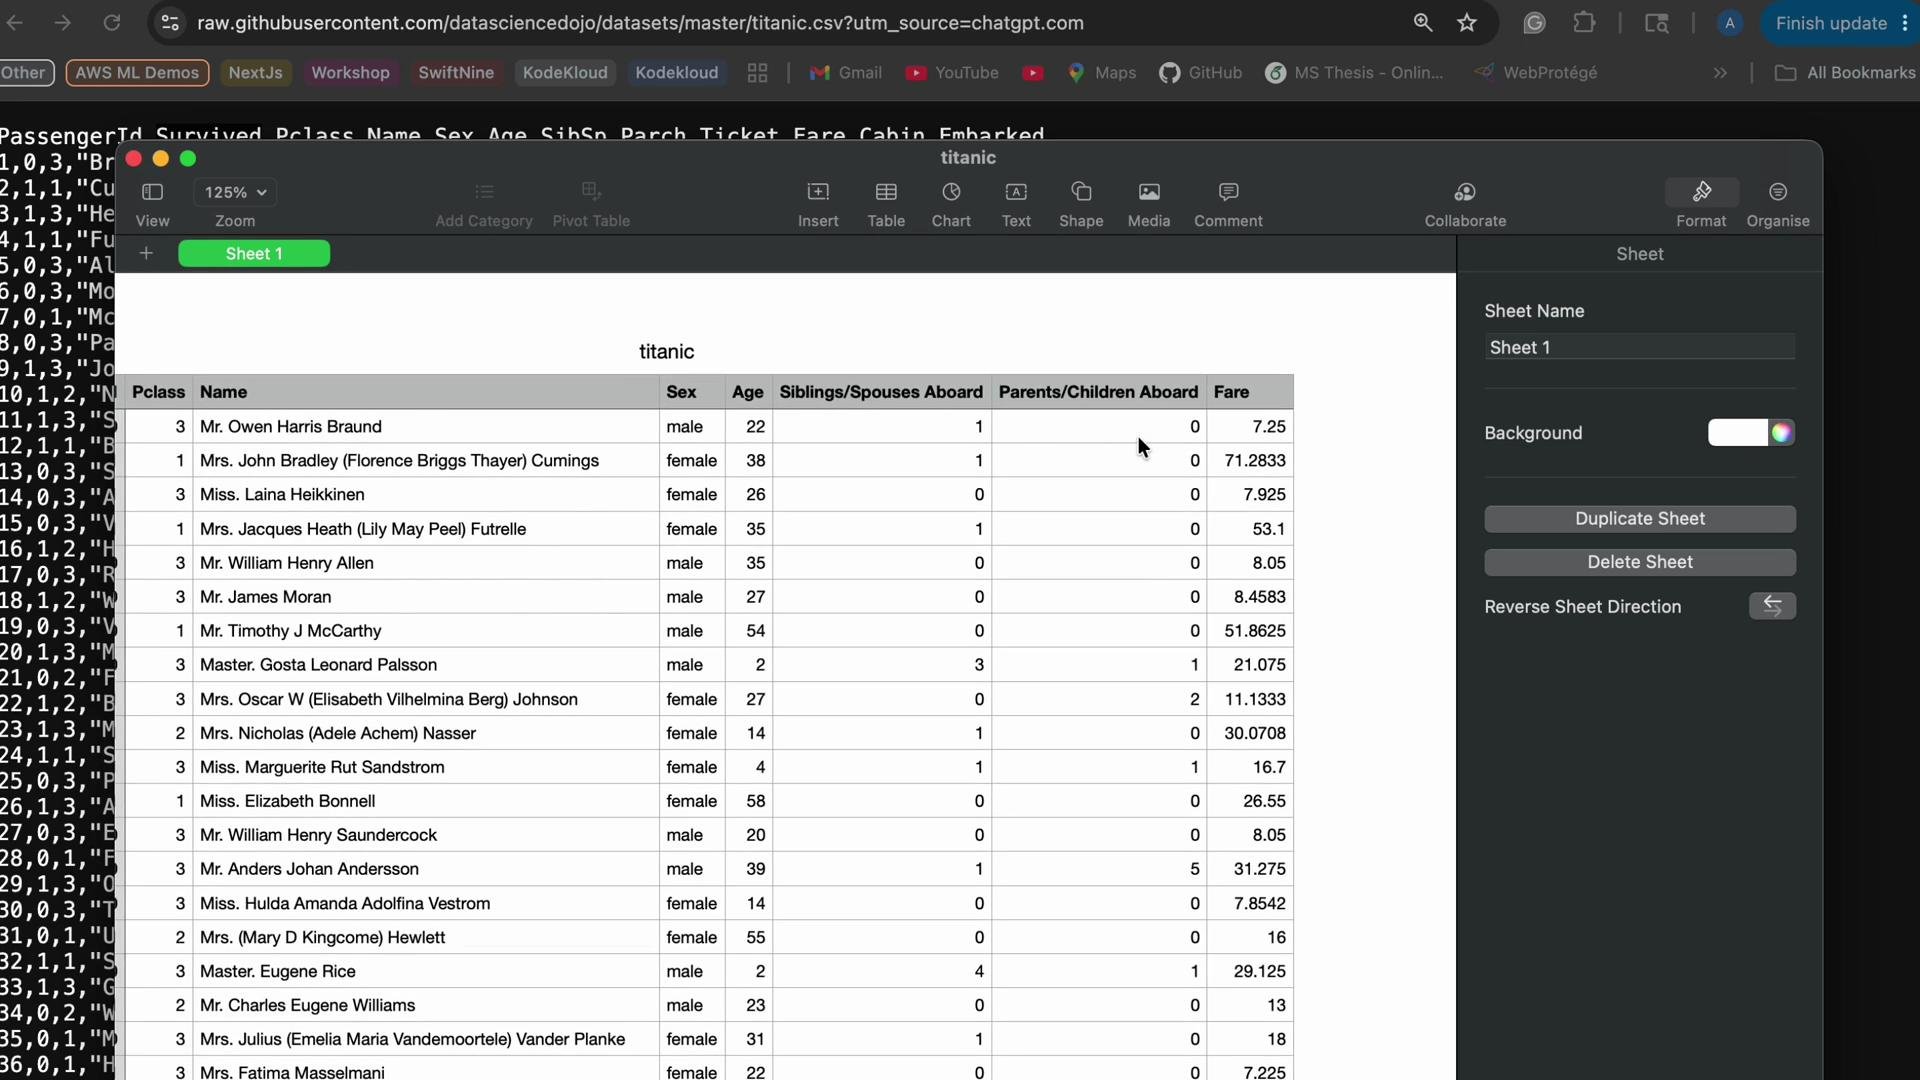Click the Finish update button in Chrome

click(1838, 23)
